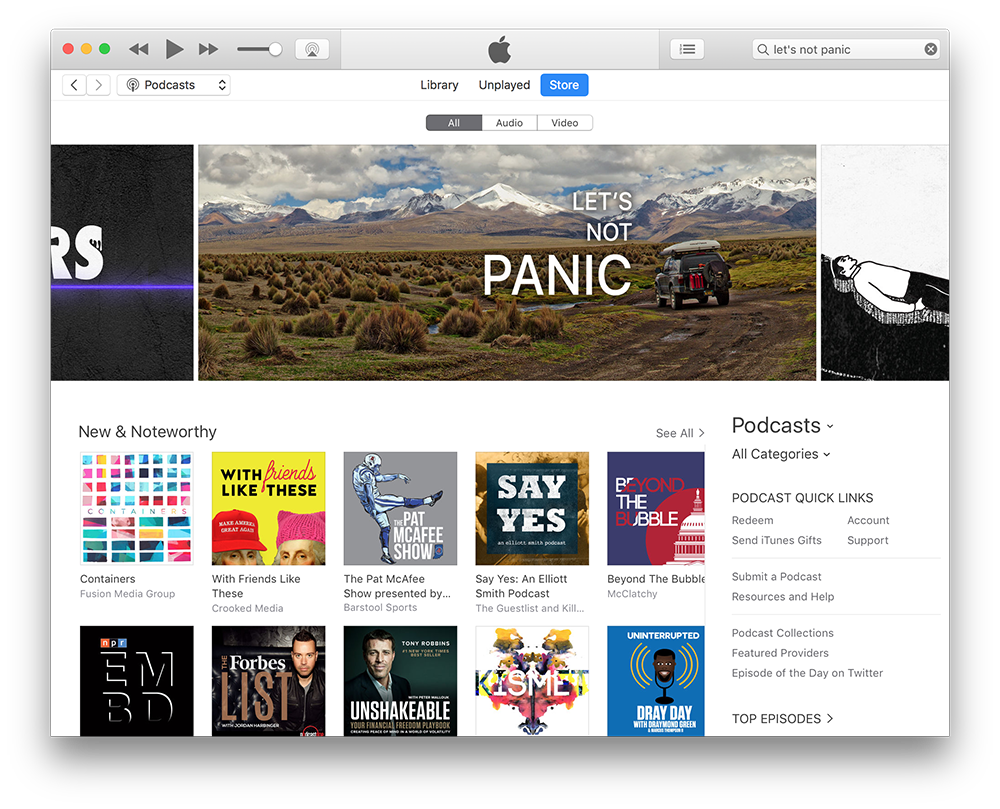Open The Forbes List artwork
Image resolution: width=1000 pixels, height=809 pixels.
(x=268, y=681)
